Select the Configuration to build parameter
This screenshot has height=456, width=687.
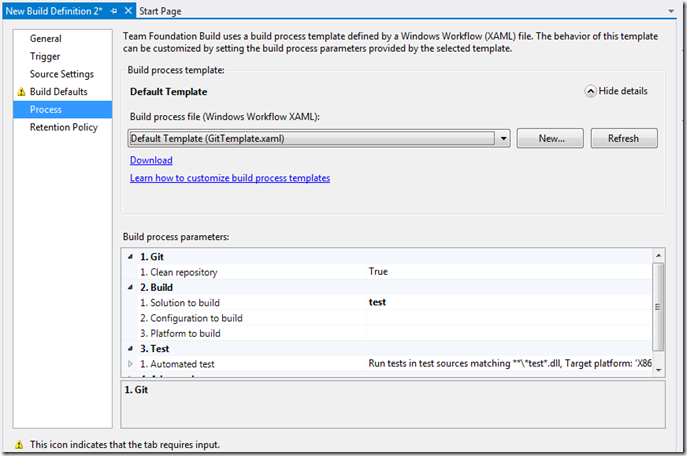(x=191, y=318)
